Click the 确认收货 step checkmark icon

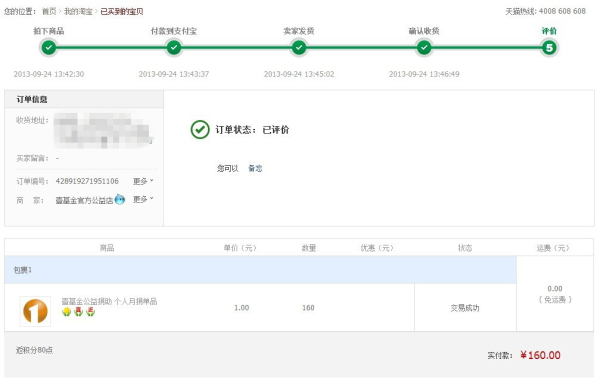tap(424, 48)
